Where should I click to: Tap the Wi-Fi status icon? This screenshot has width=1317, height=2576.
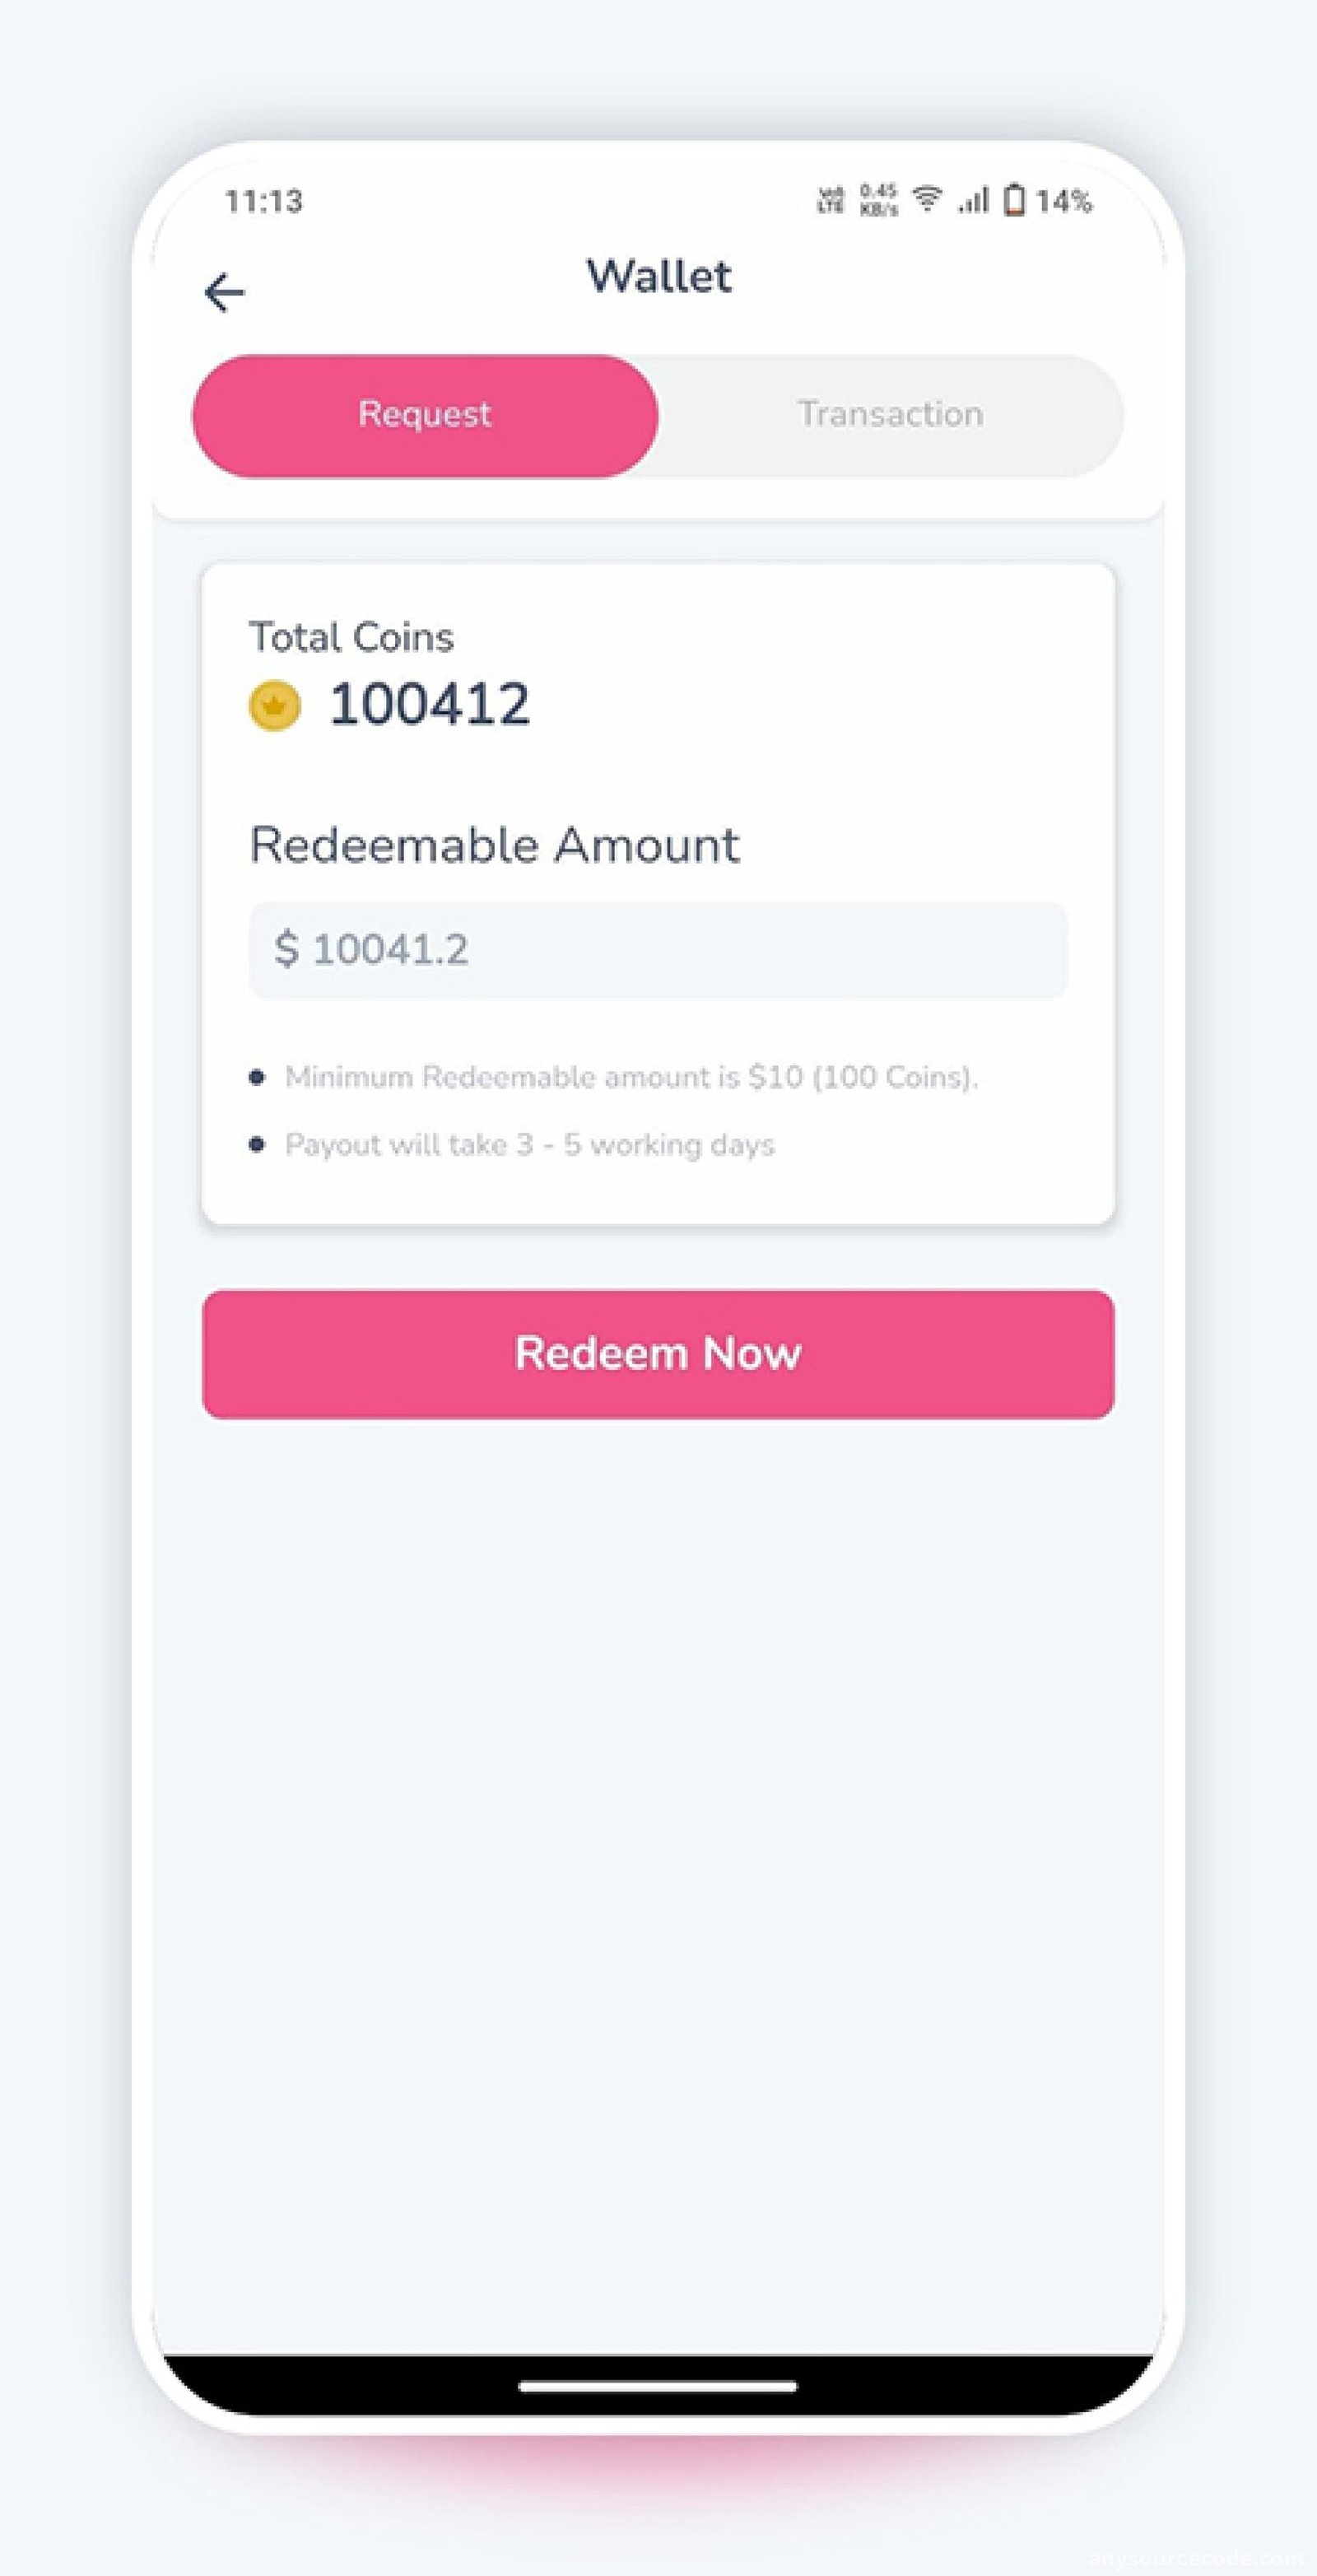[x=927, y=199]
